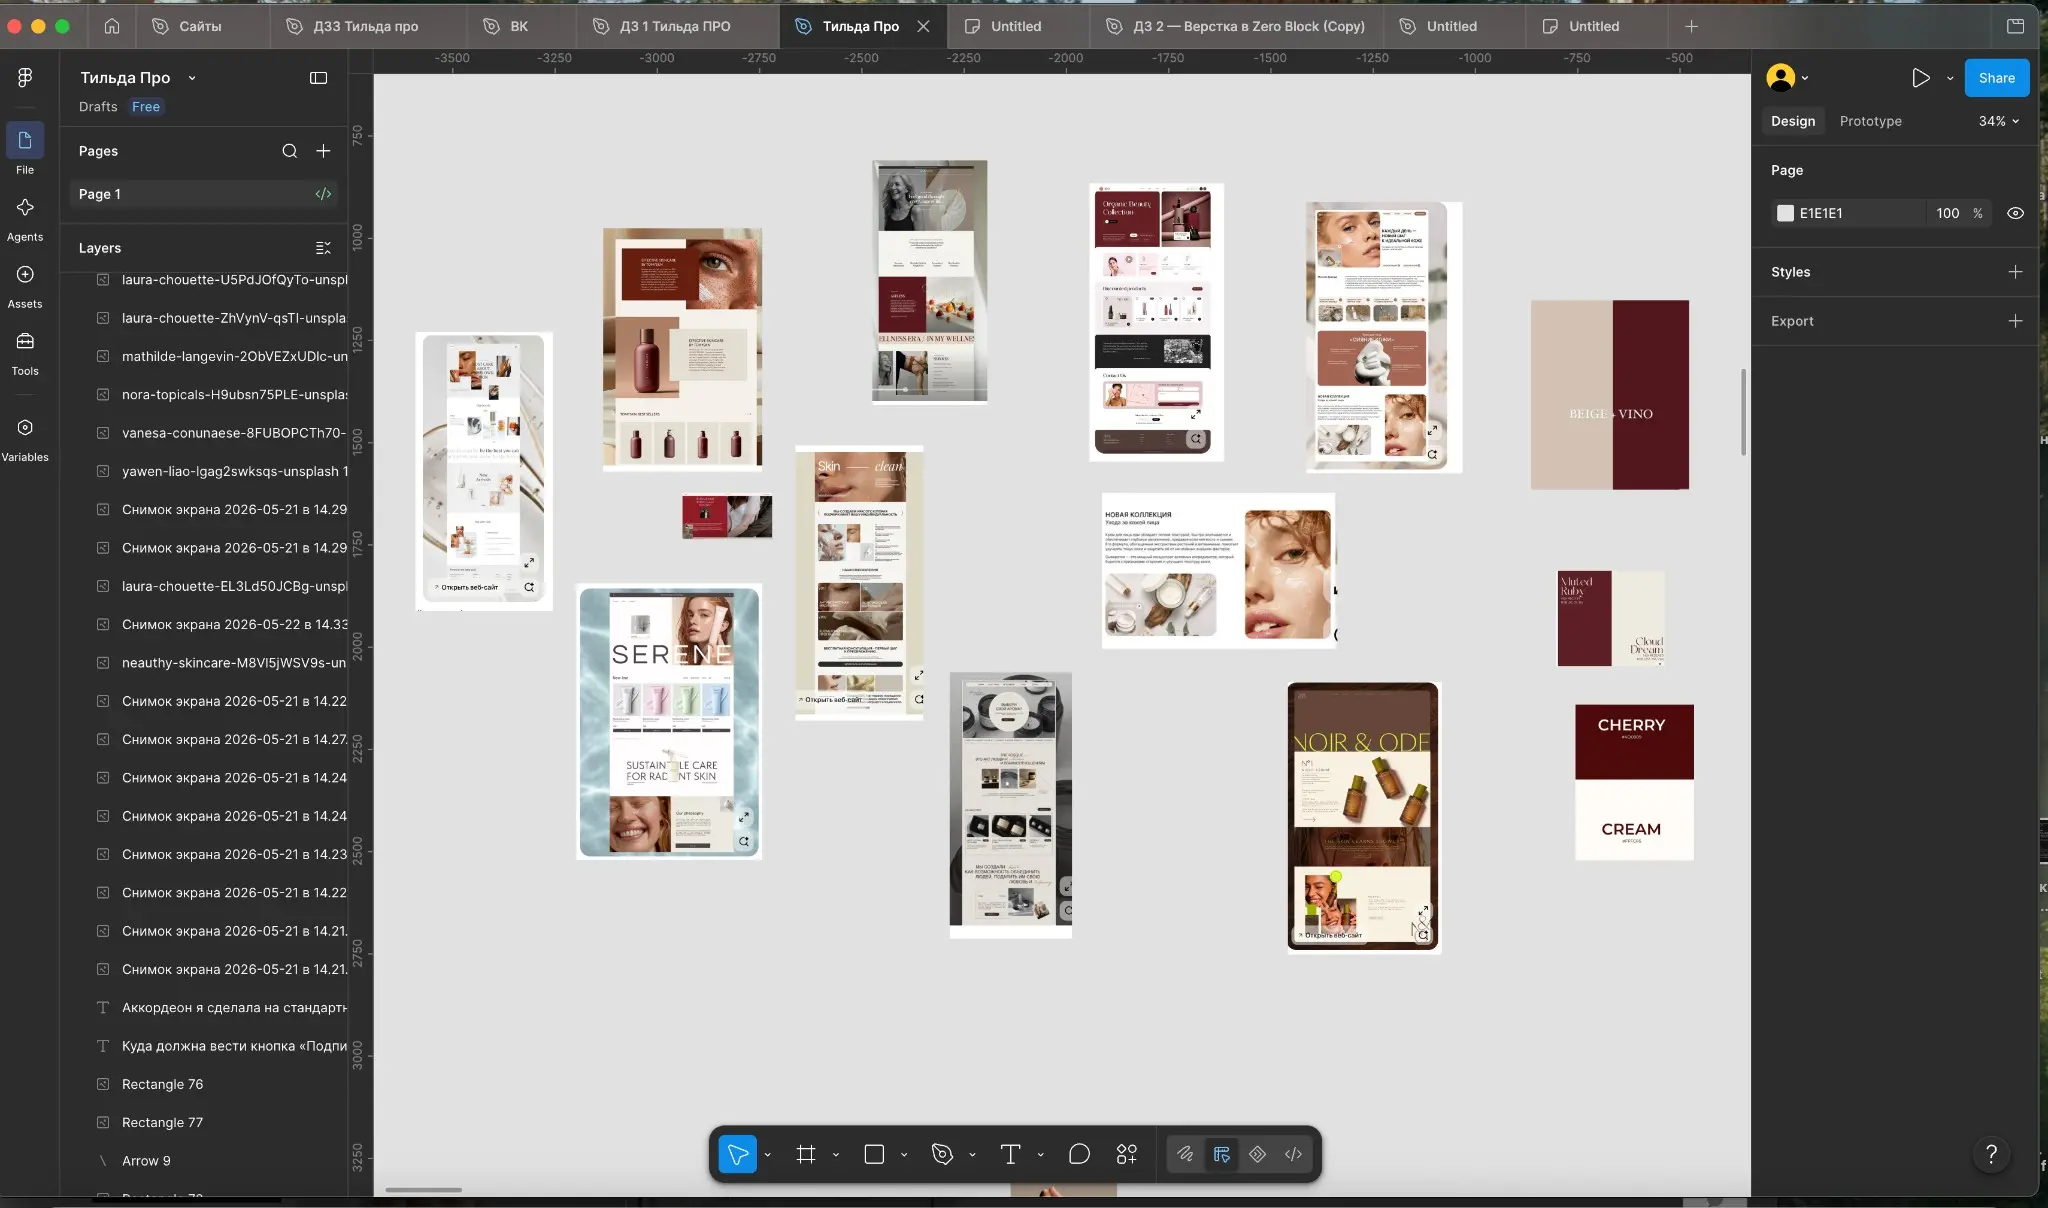The image size is (2048, 1208).
Task: Open Frame tool options chevron
Action: (835, 1155)
